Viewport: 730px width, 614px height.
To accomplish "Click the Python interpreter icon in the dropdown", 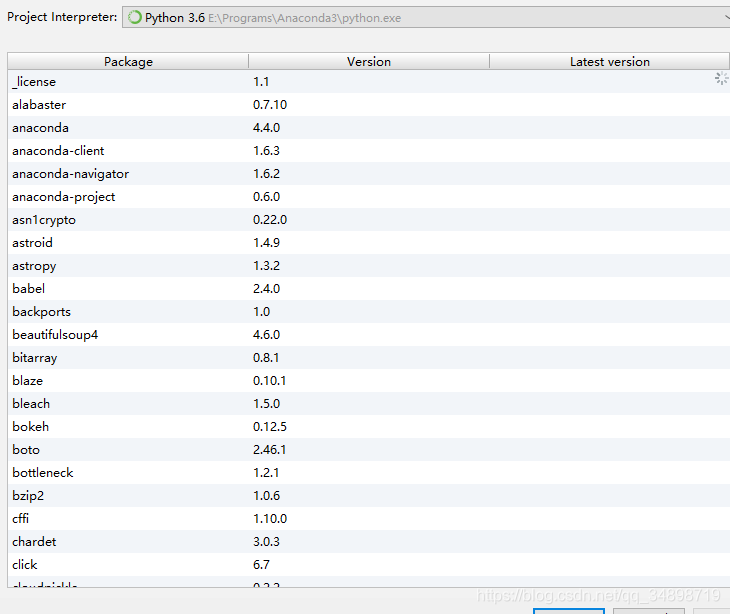I will pos(135,18).
